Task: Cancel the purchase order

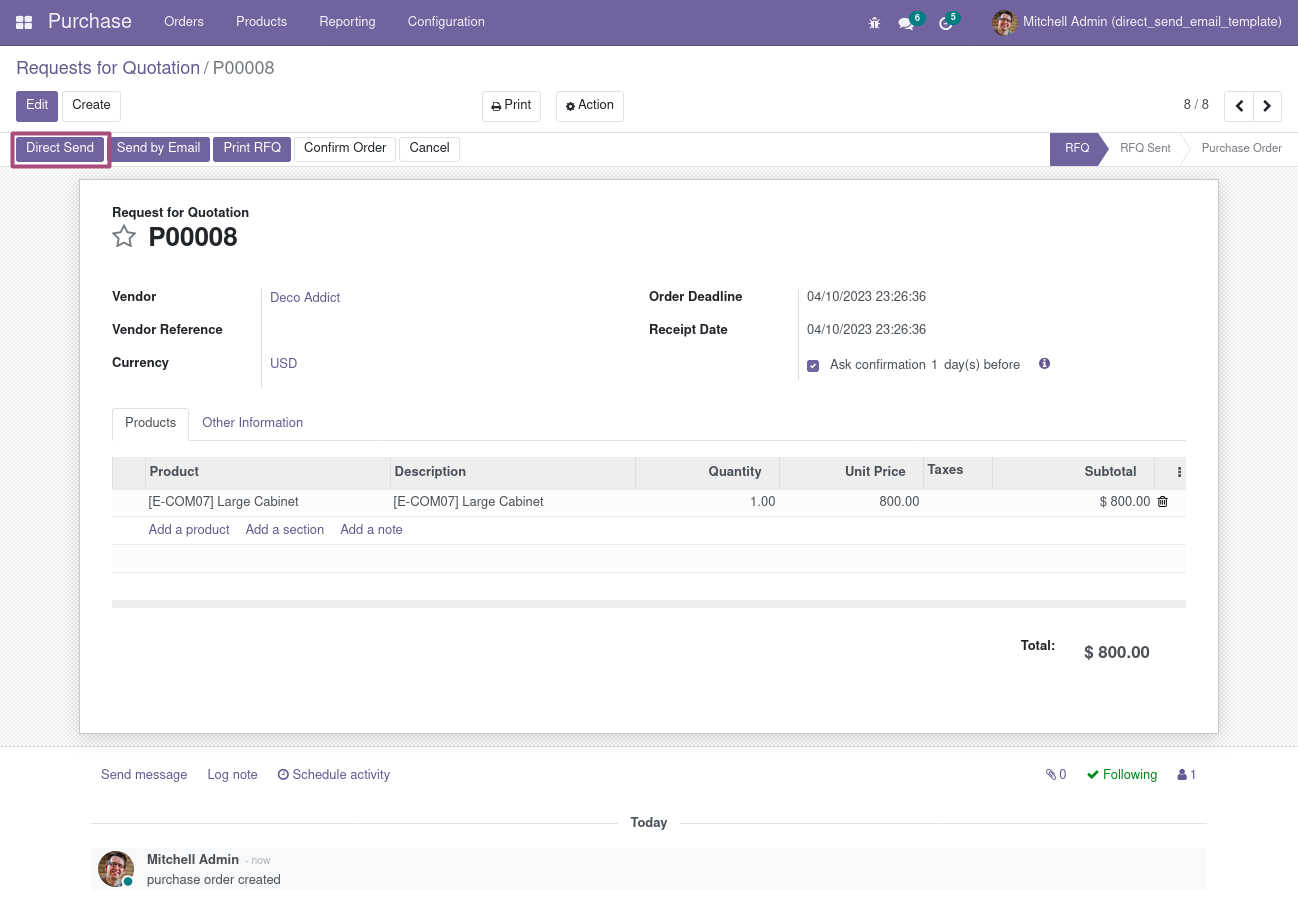Action: [429, 149]
